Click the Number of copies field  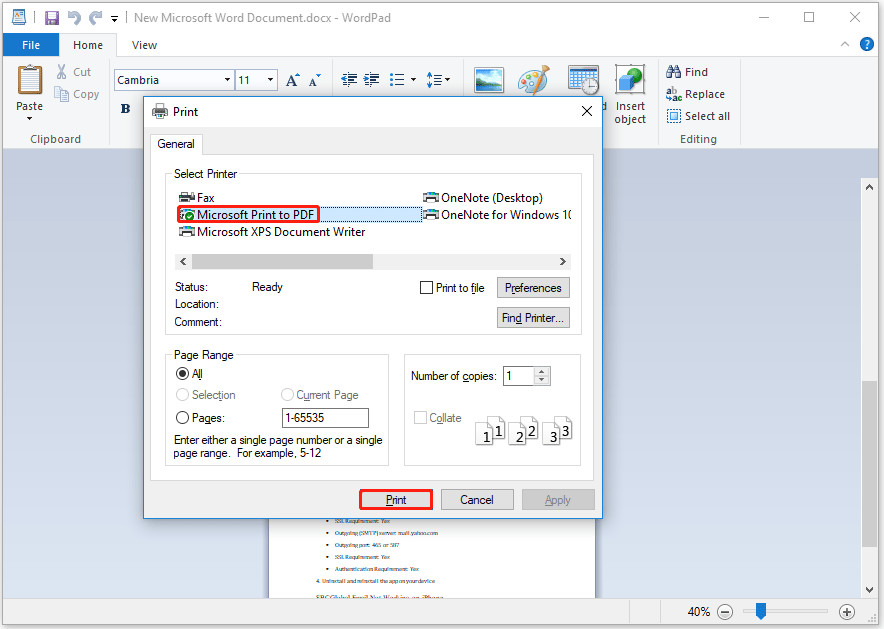[519, 376]
